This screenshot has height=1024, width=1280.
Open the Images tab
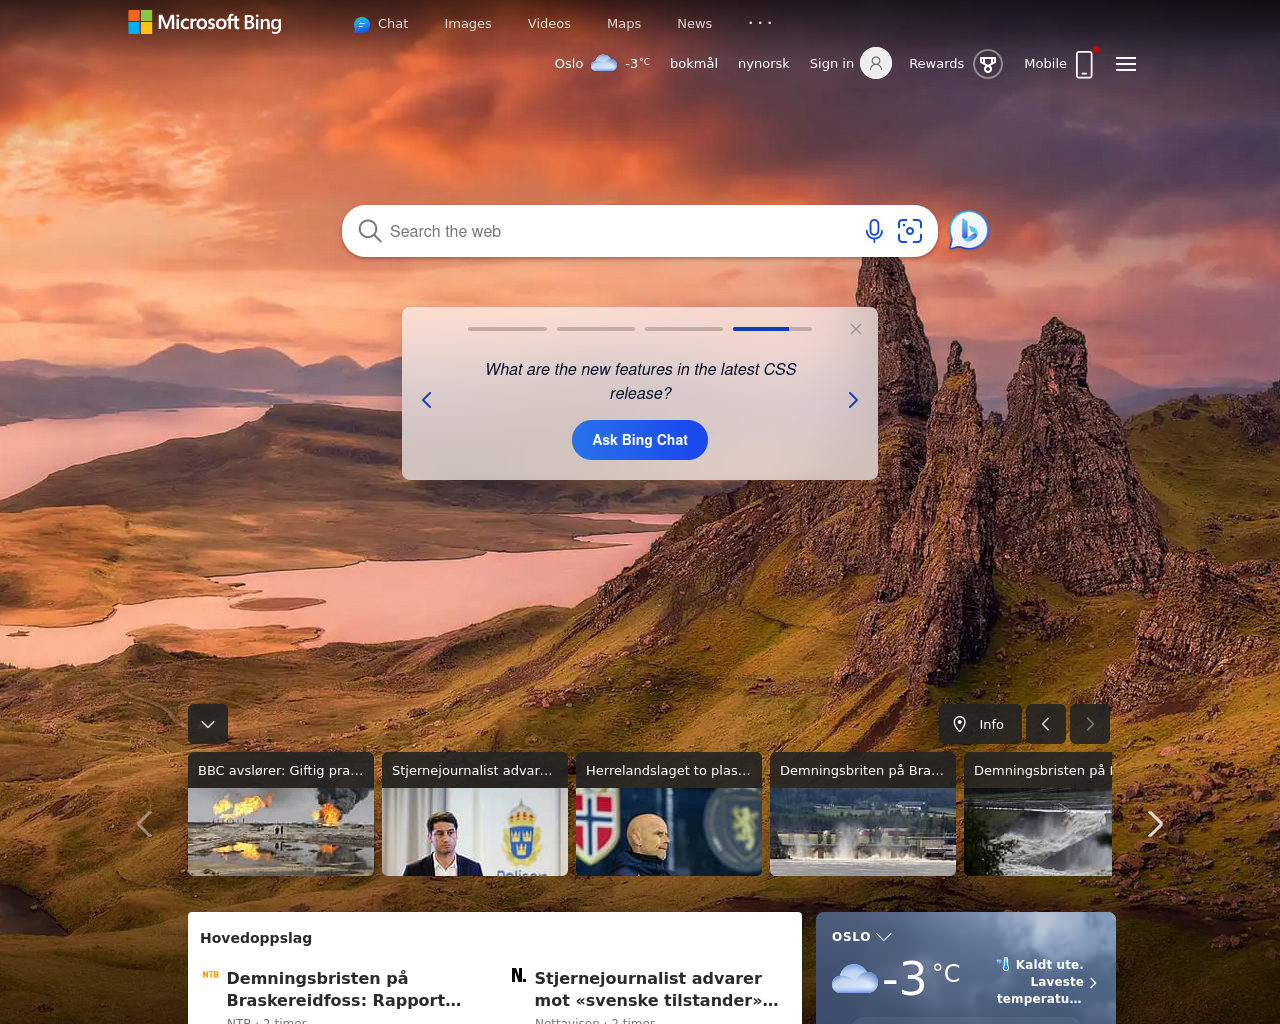click(x=468, y=24)
